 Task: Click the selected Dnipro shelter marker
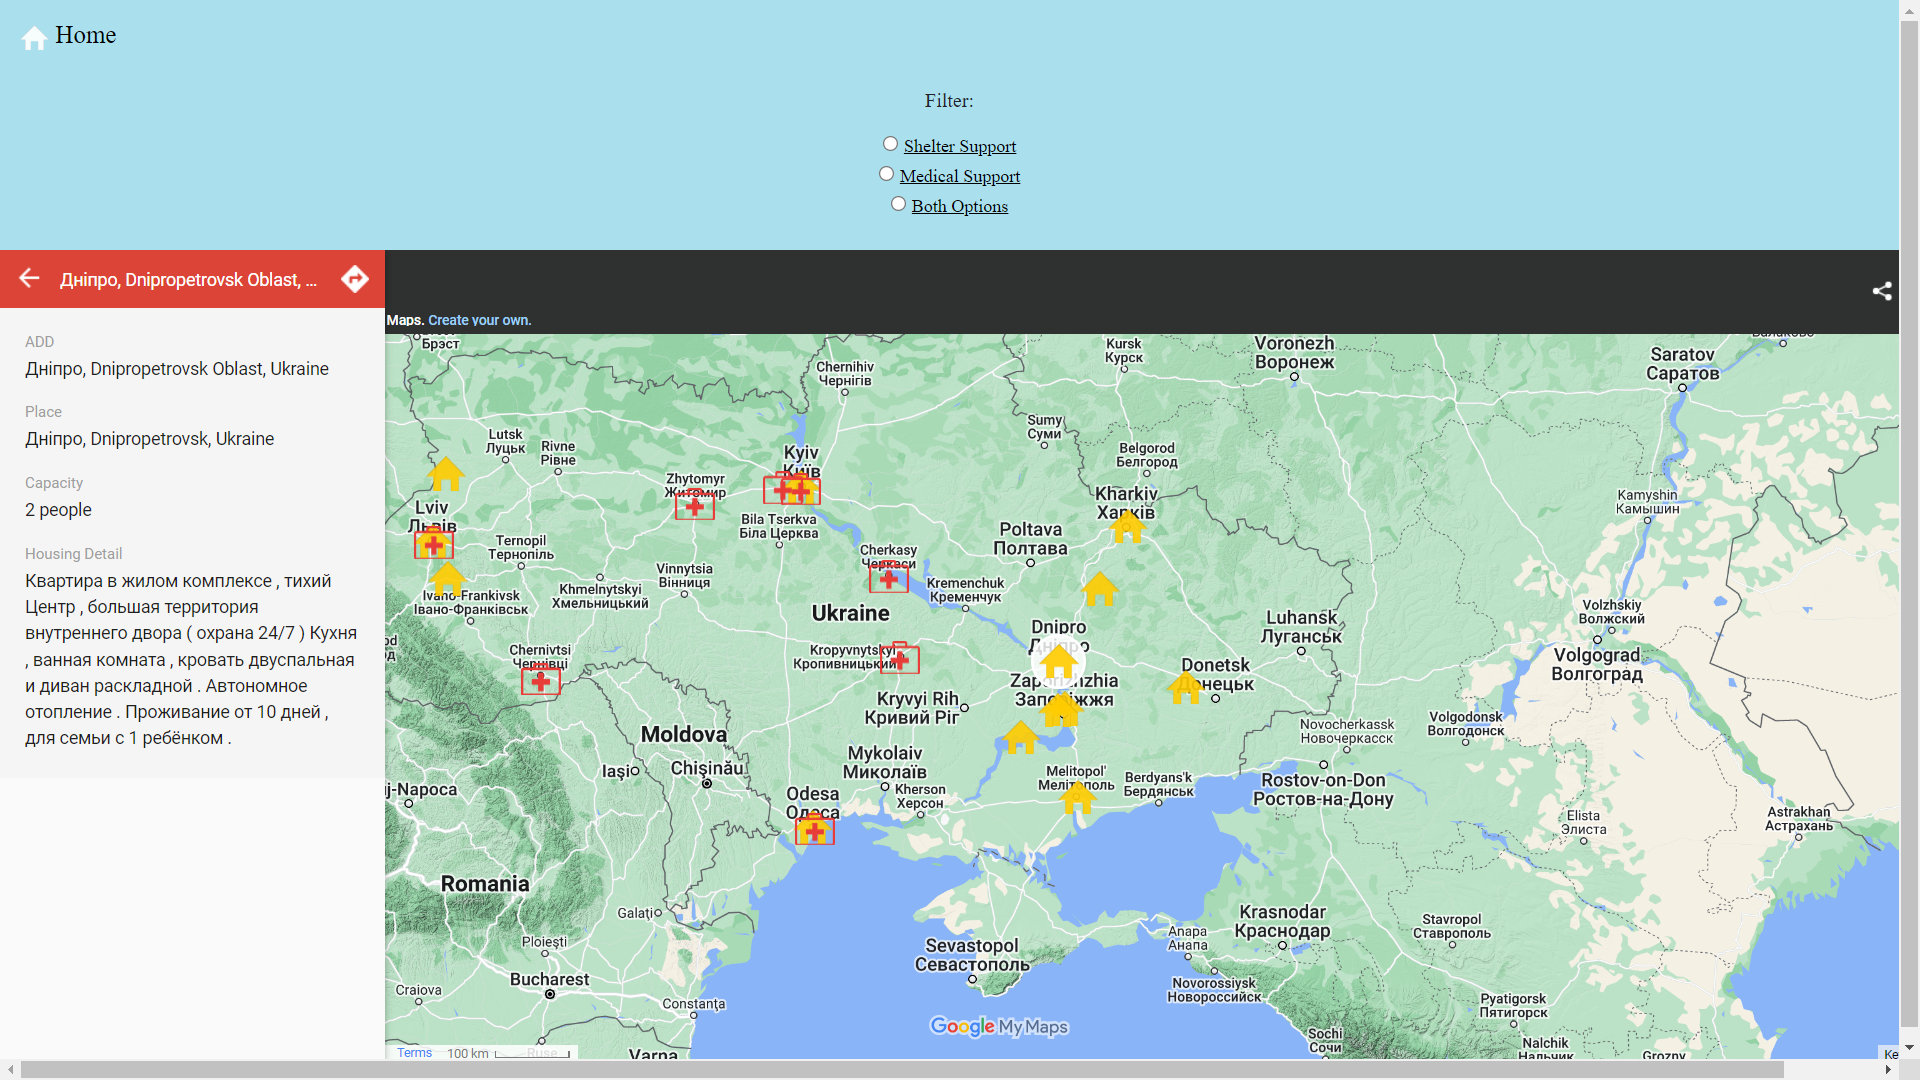pyautogui.click(x=1058, y=661)
